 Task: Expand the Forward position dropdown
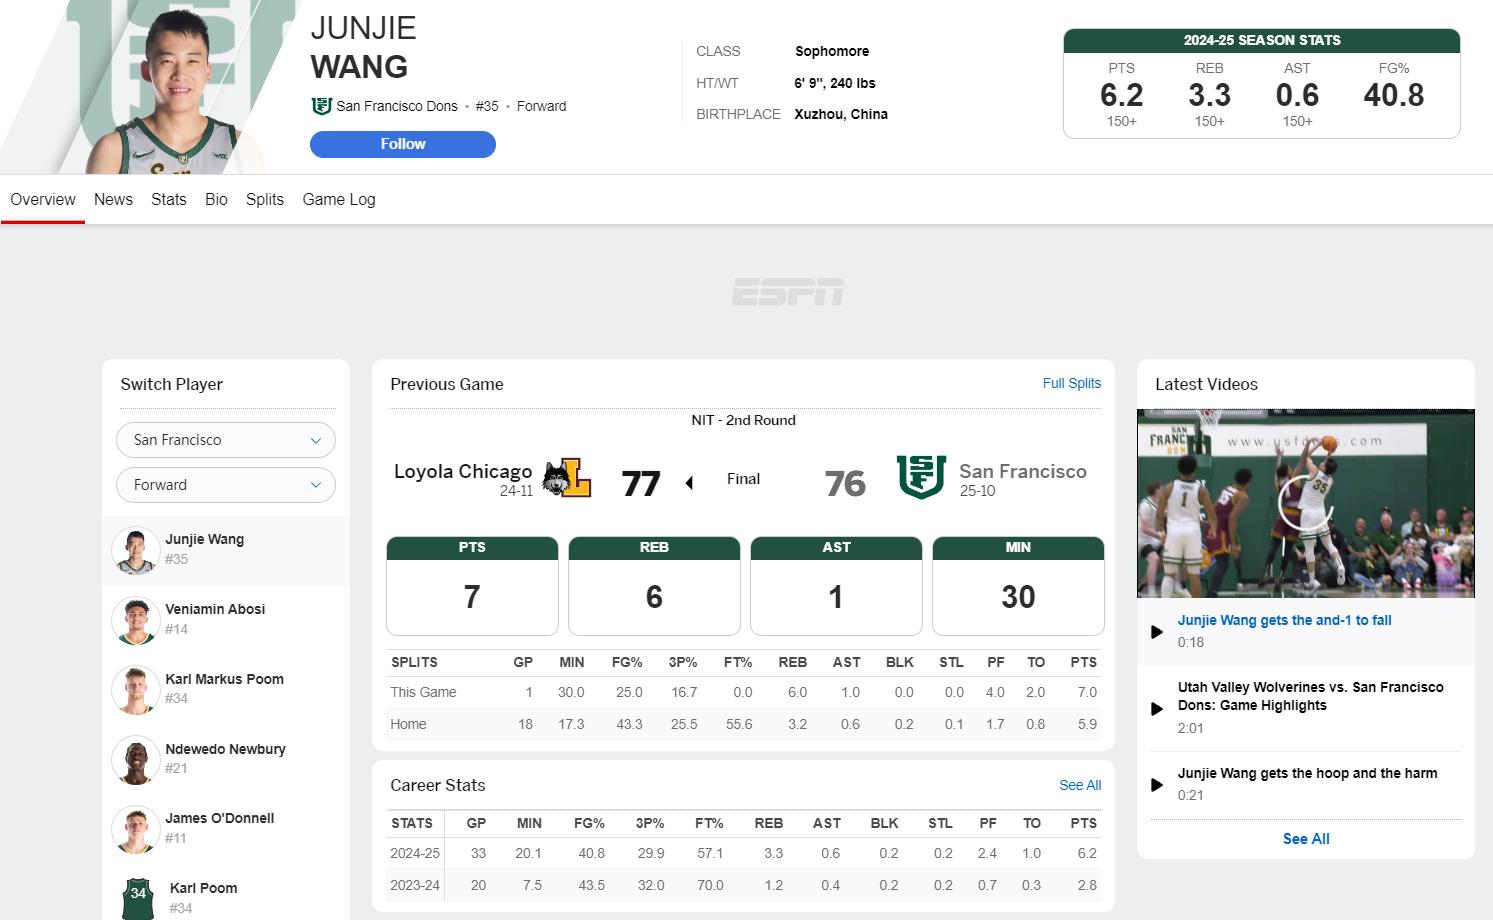[x=226, y=485]
